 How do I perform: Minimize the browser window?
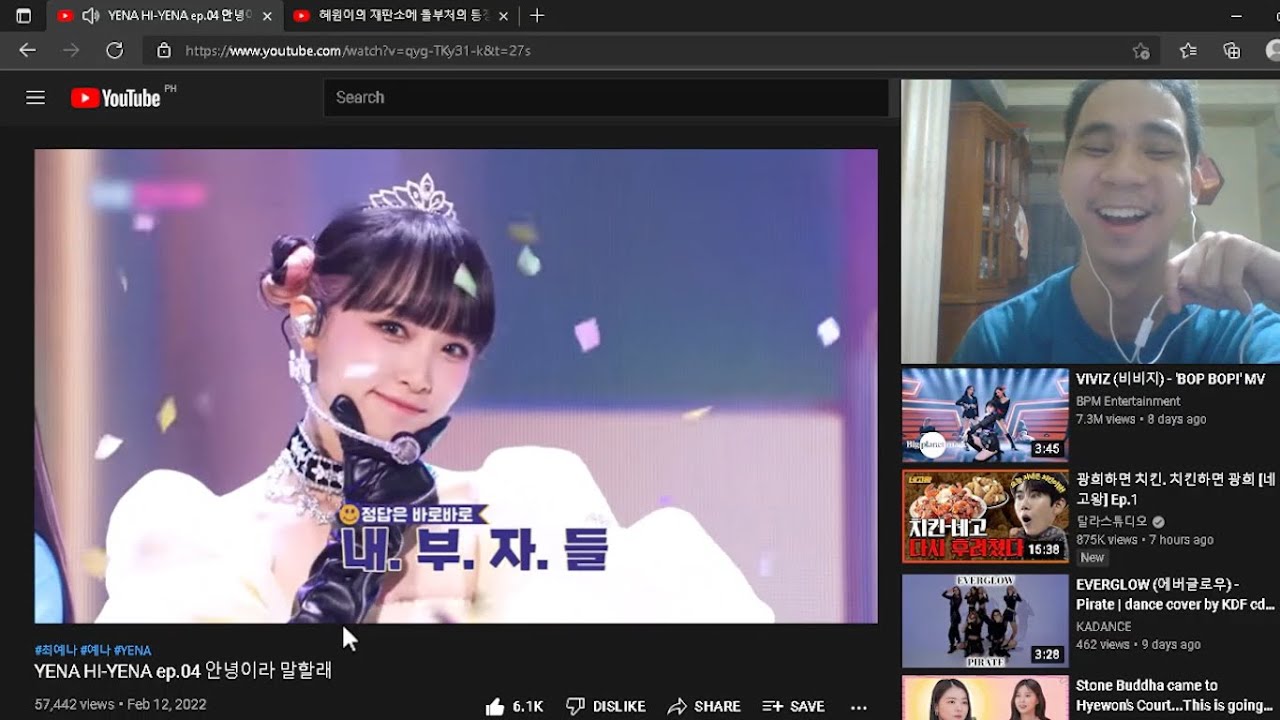(1237, 16)
